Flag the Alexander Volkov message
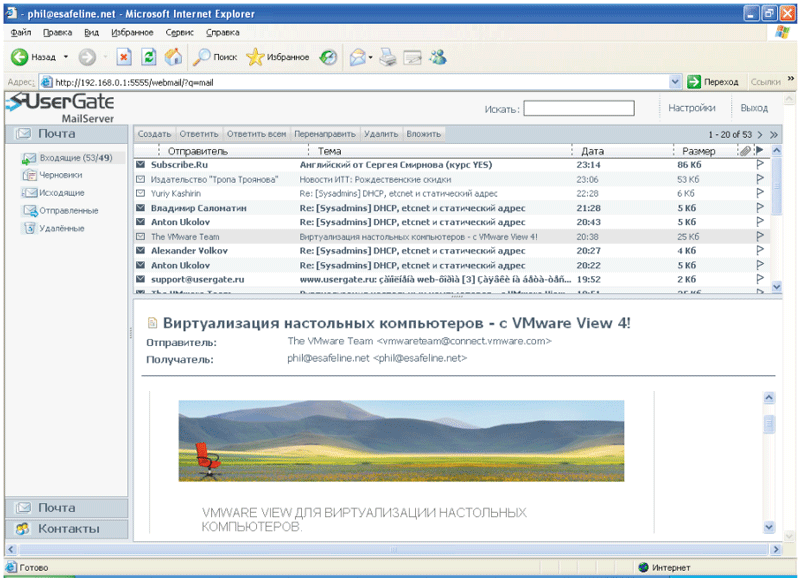Screen dimensions: 800x578 point(760,250)
